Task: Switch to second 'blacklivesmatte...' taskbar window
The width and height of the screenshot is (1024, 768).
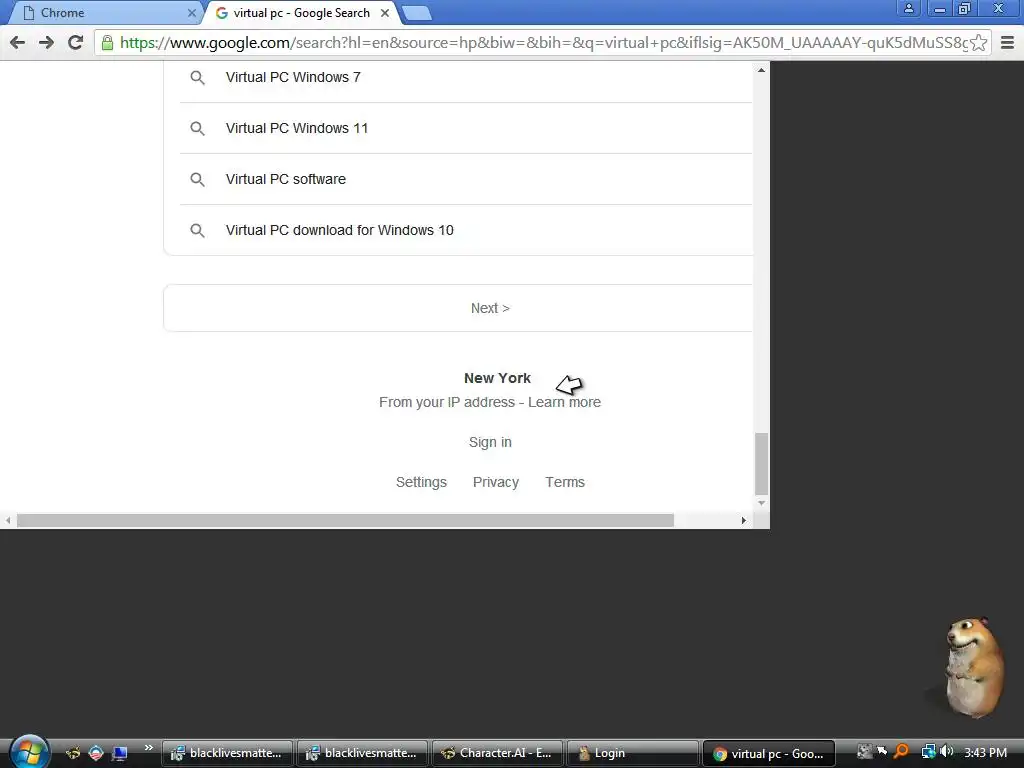Action: coord(362,753)
